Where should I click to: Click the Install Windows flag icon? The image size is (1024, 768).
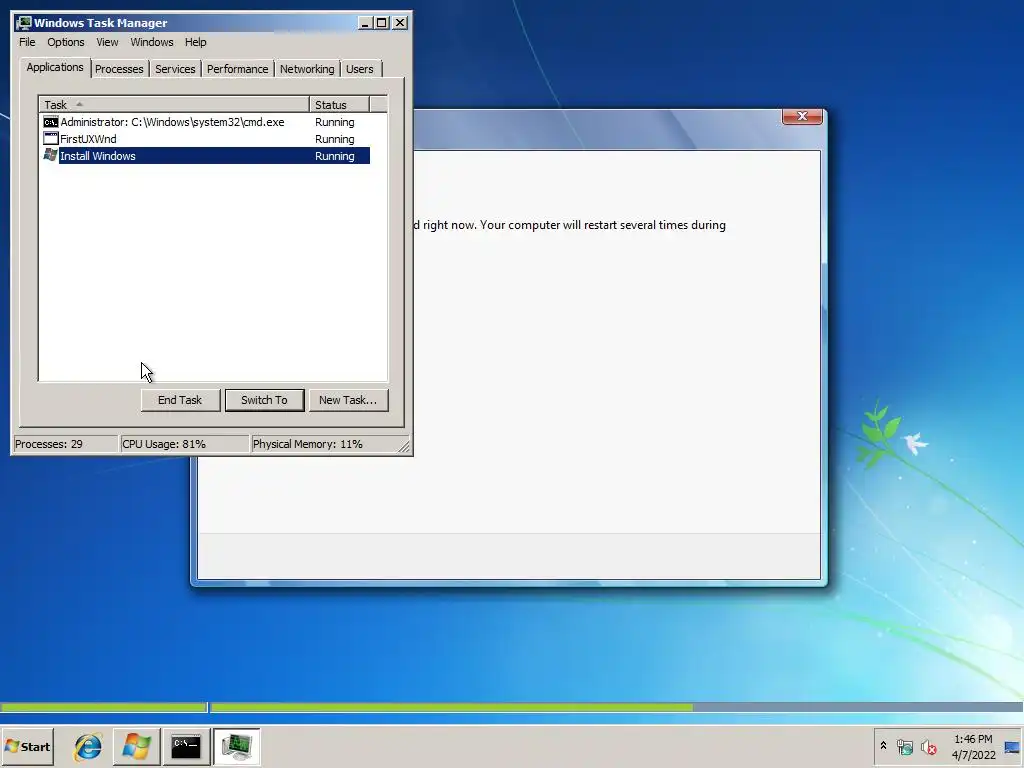point(50,155)
